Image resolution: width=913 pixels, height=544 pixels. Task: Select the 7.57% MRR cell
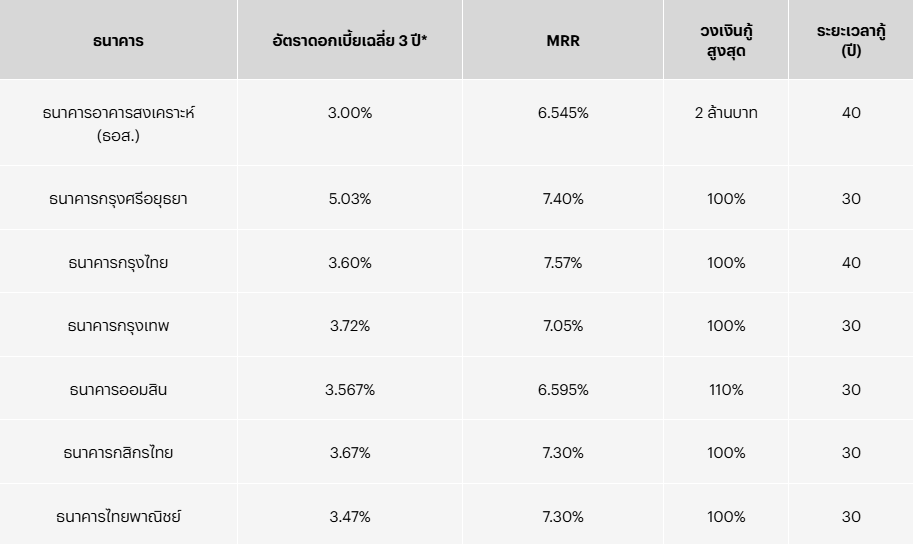click(563, 263)
